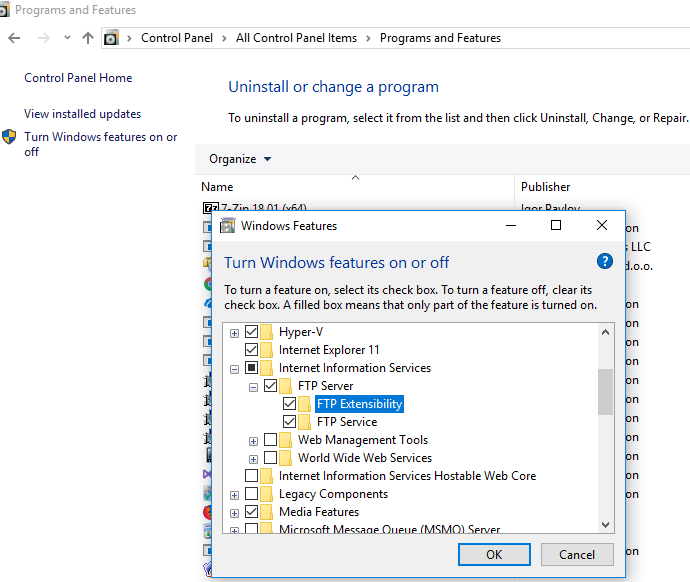
Task: Uncheck the FTP Service checkbox
Action: (x=289, y=421)
